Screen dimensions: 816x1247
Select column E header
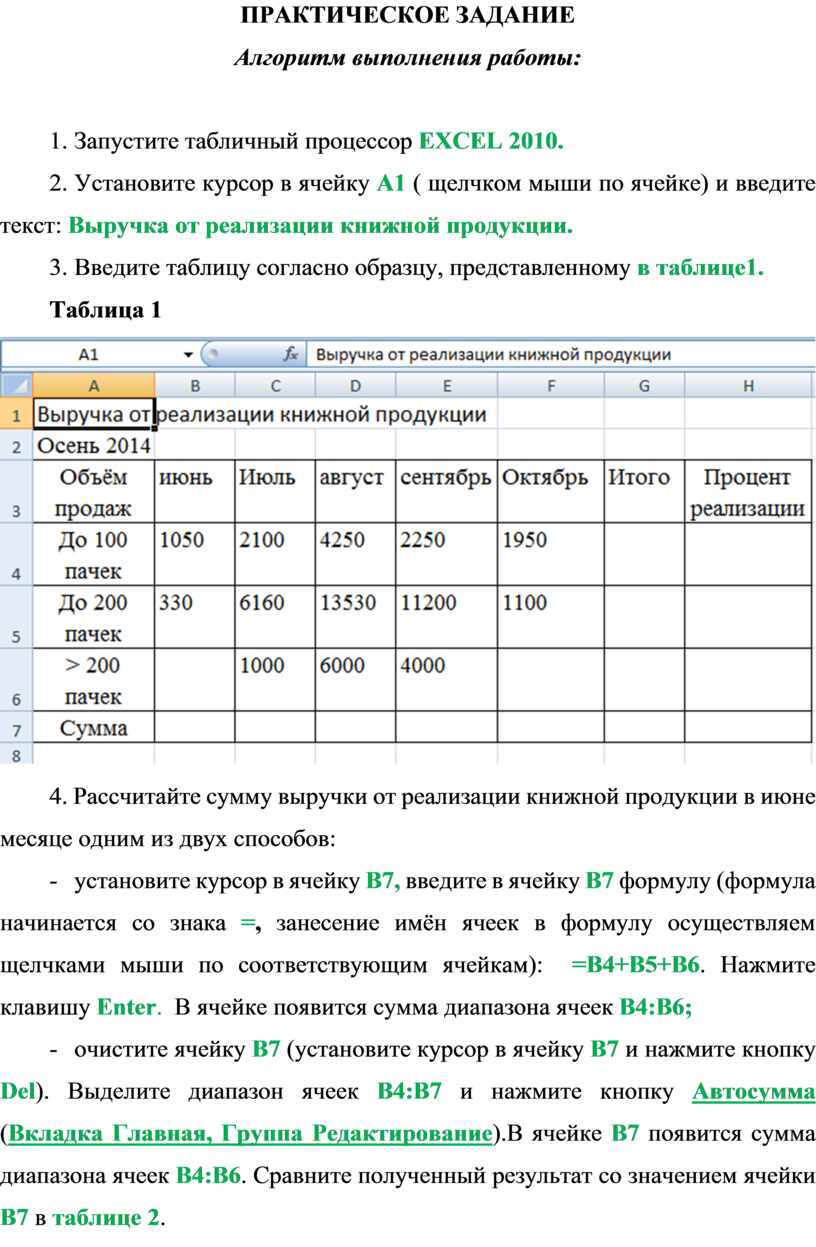tap(447, 385)
